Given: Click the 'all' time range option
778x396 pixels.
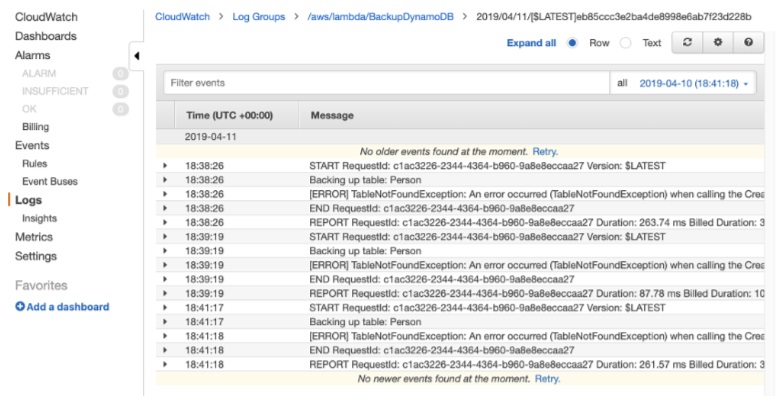Looking at the screenshot, I should (622, 83).
